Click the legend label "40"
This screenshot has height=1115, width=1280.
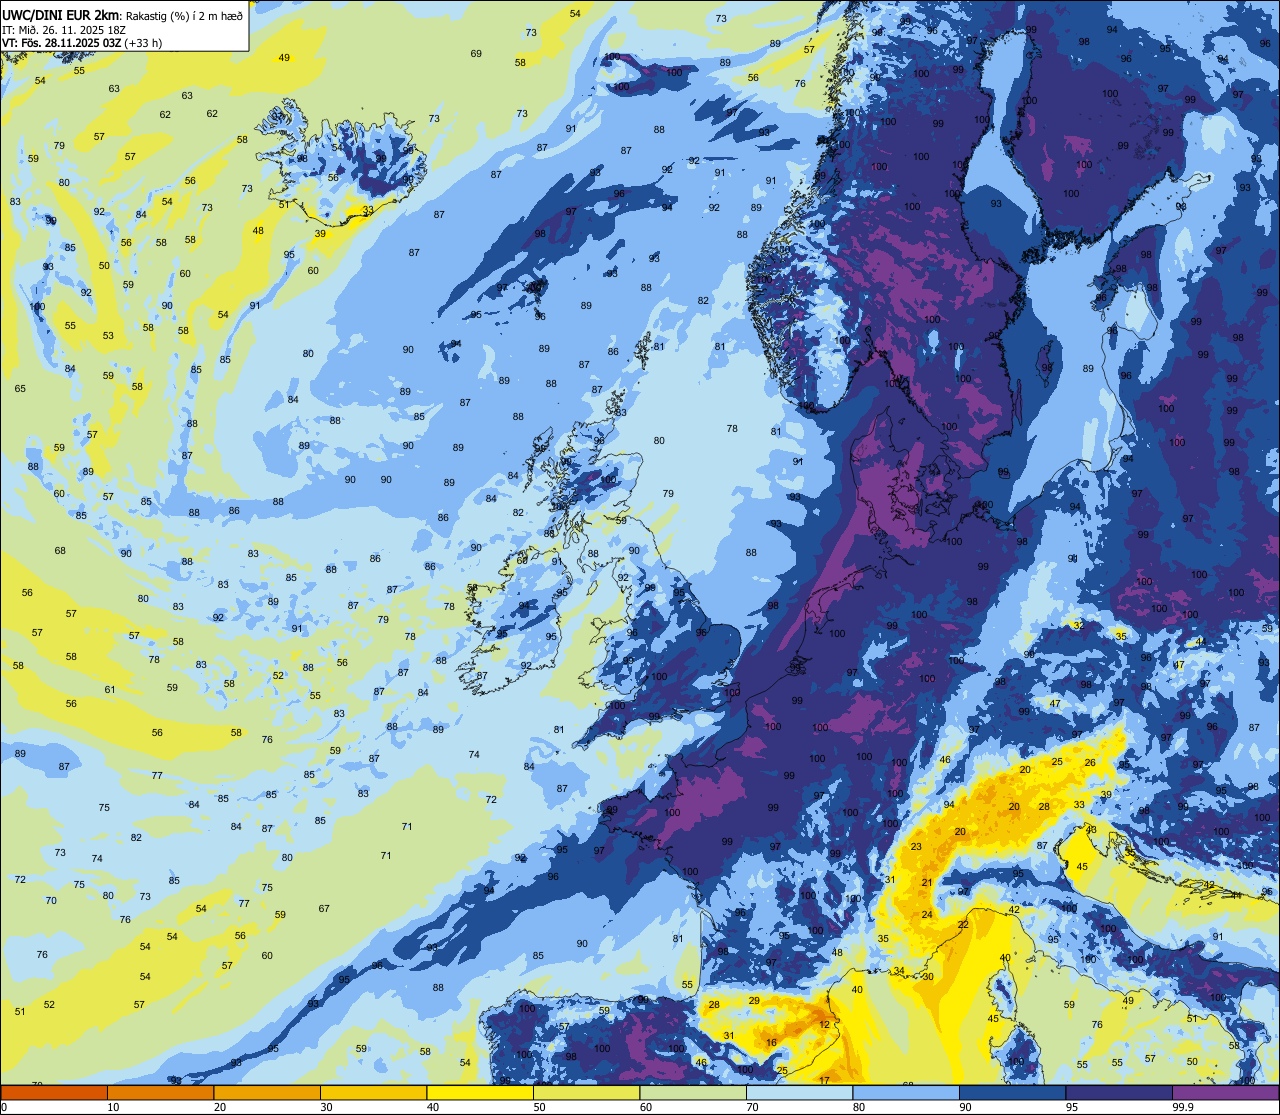(x=433, y=1107)
